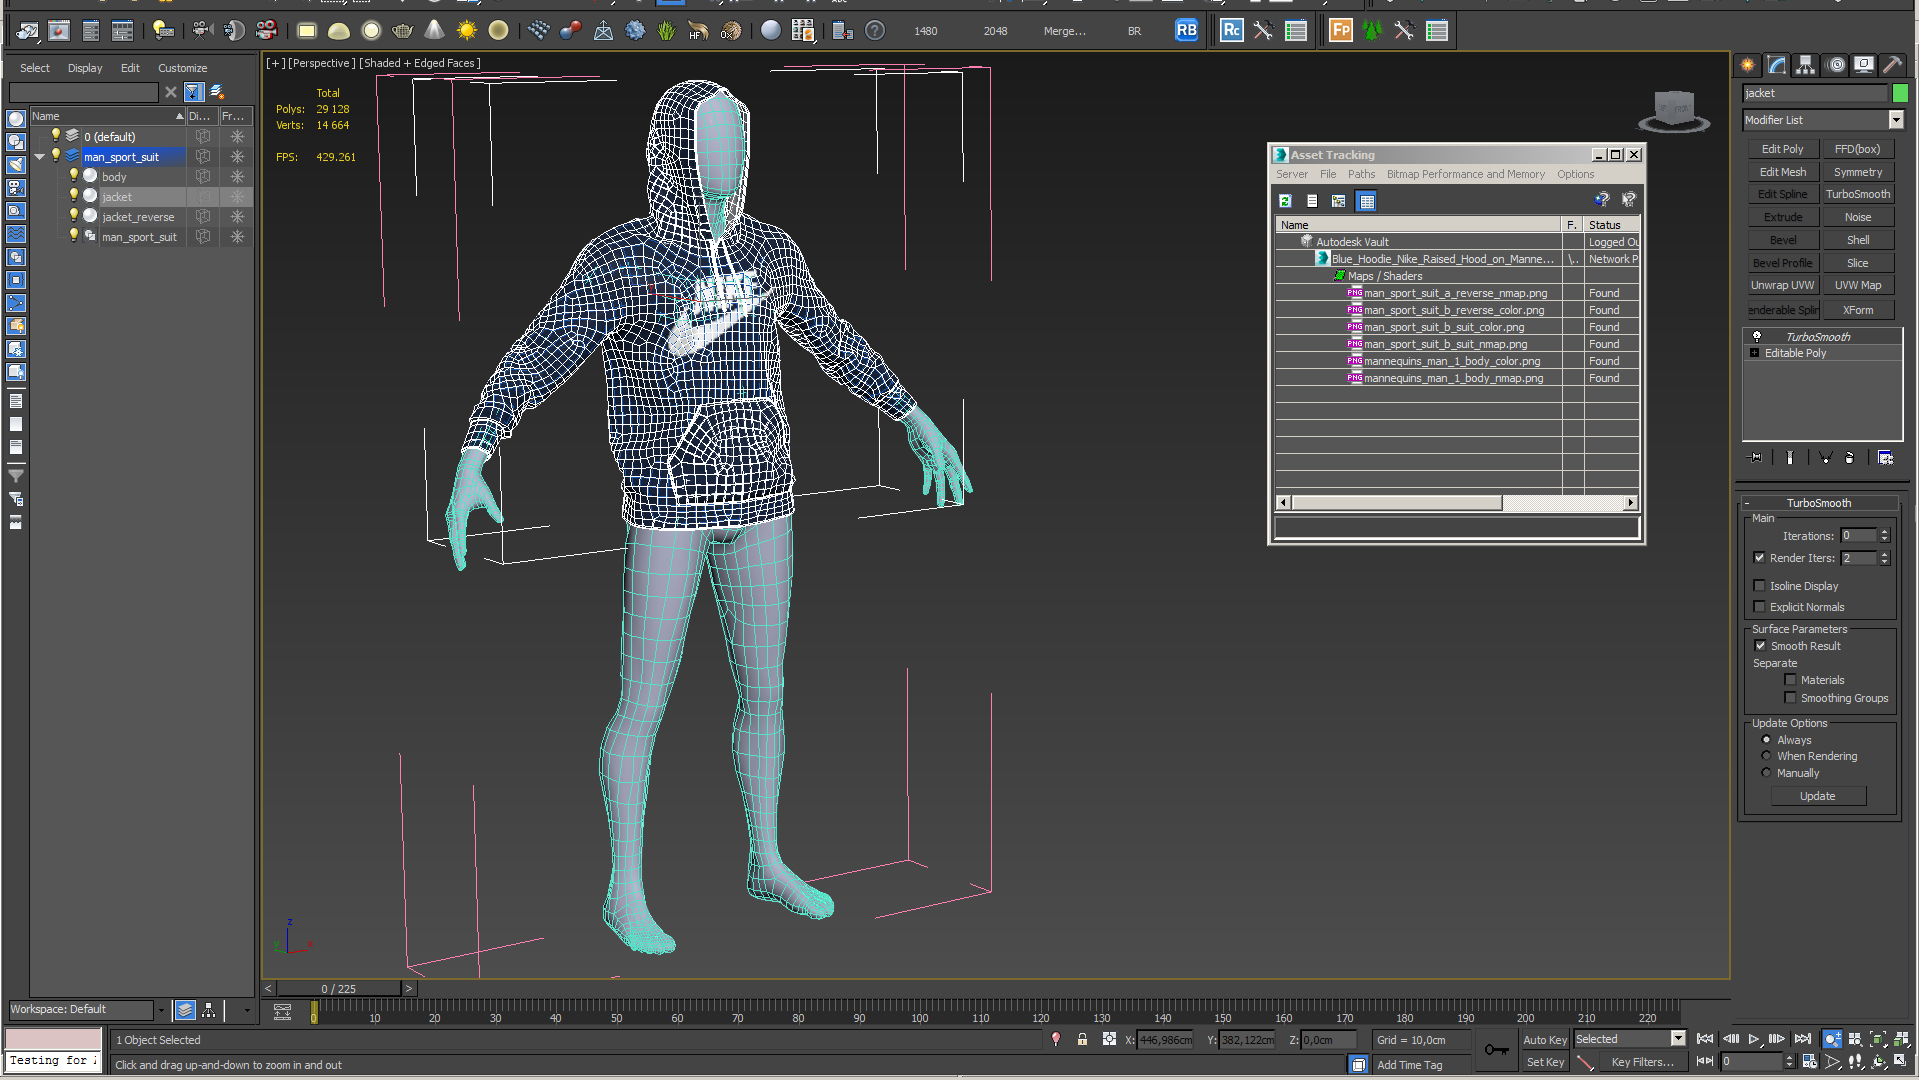Viewport: 1920px width, 1080px height.
Task: Open Perspective viewport label menu
Action: 321,63
